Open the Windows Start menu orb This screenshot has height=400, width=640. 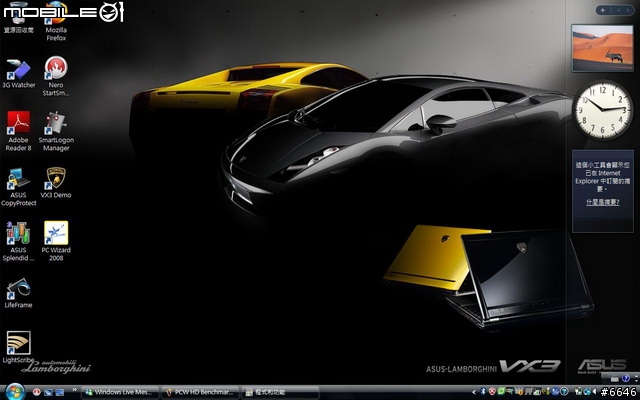pos(15,392)
